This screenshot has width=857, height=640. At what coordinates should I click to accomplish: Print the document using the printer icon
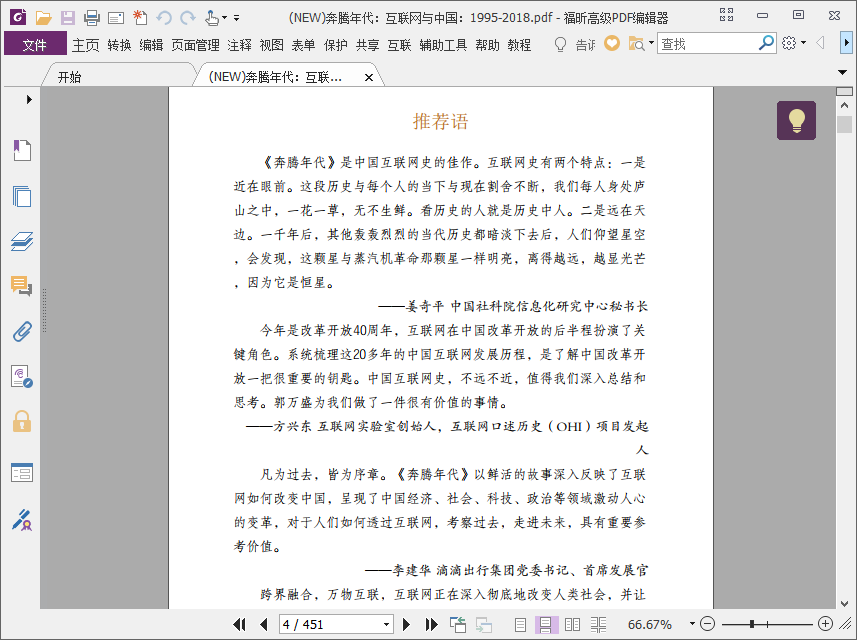(x=92, y=18)
